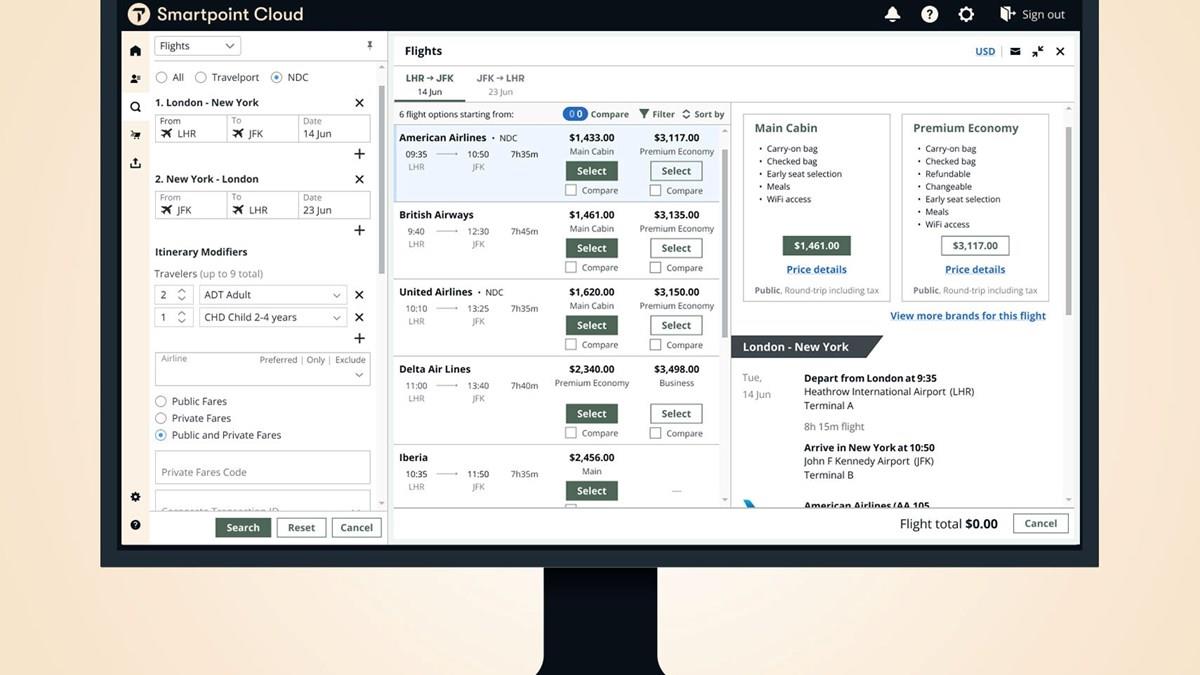The width and height of the screenshot is (1200, 675).
Task: Click the home icon in left sidebar
Action: click(135, 51)
